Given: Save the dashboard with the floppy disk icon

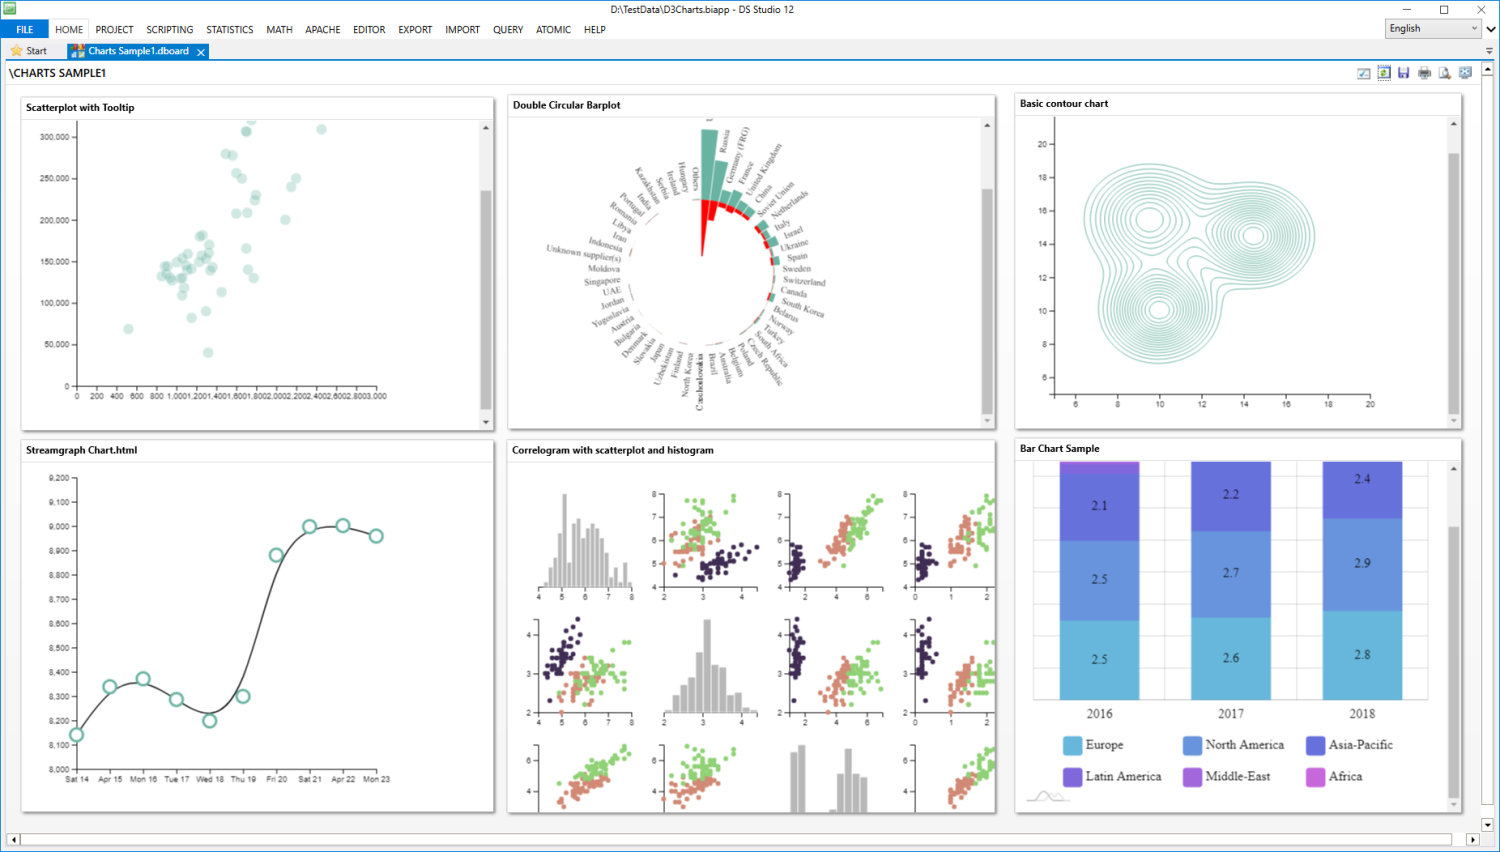Looking at the screenshot, I should 1403,72.
